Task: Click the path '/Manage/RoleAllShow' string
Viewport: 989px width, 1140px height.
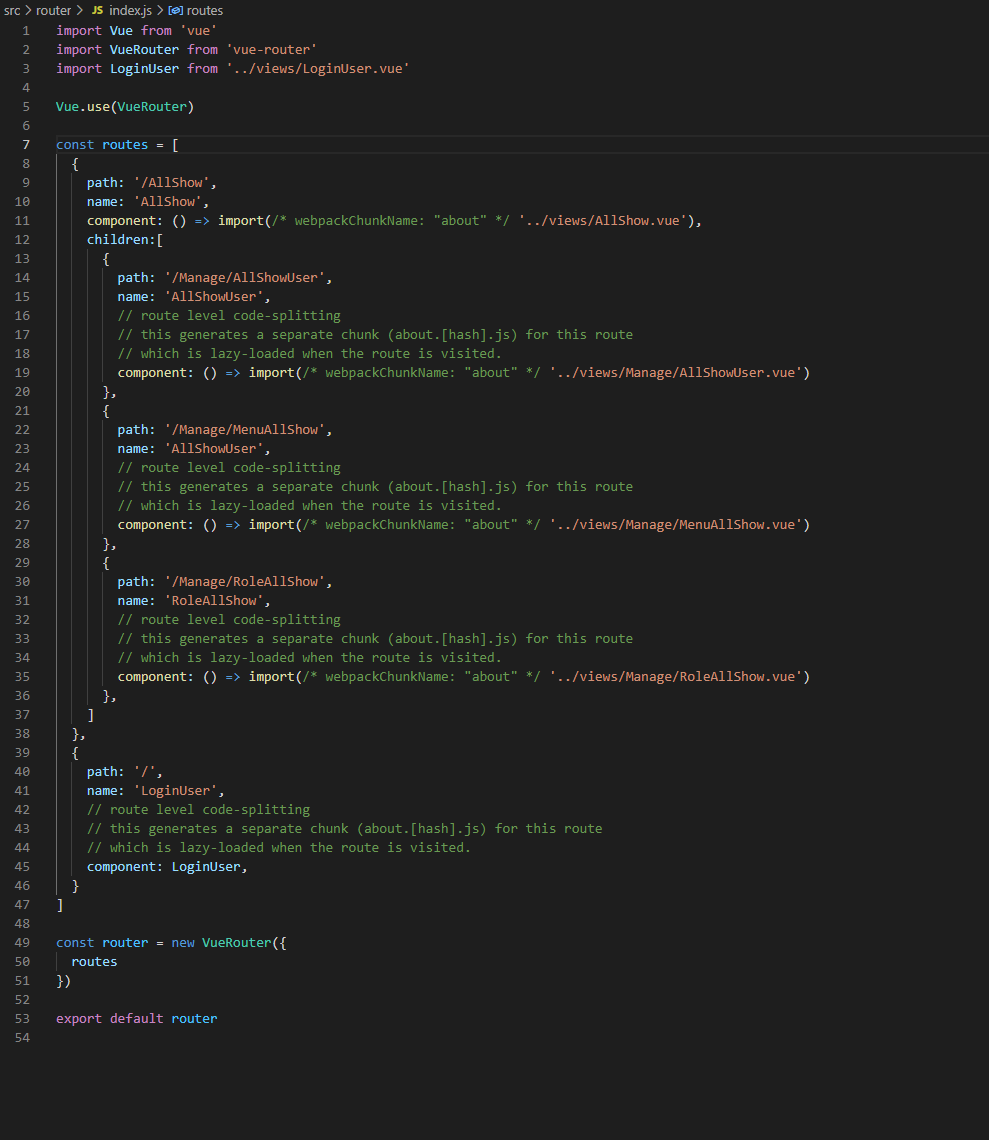Action: pyautogui.click(x=245, y=582)
